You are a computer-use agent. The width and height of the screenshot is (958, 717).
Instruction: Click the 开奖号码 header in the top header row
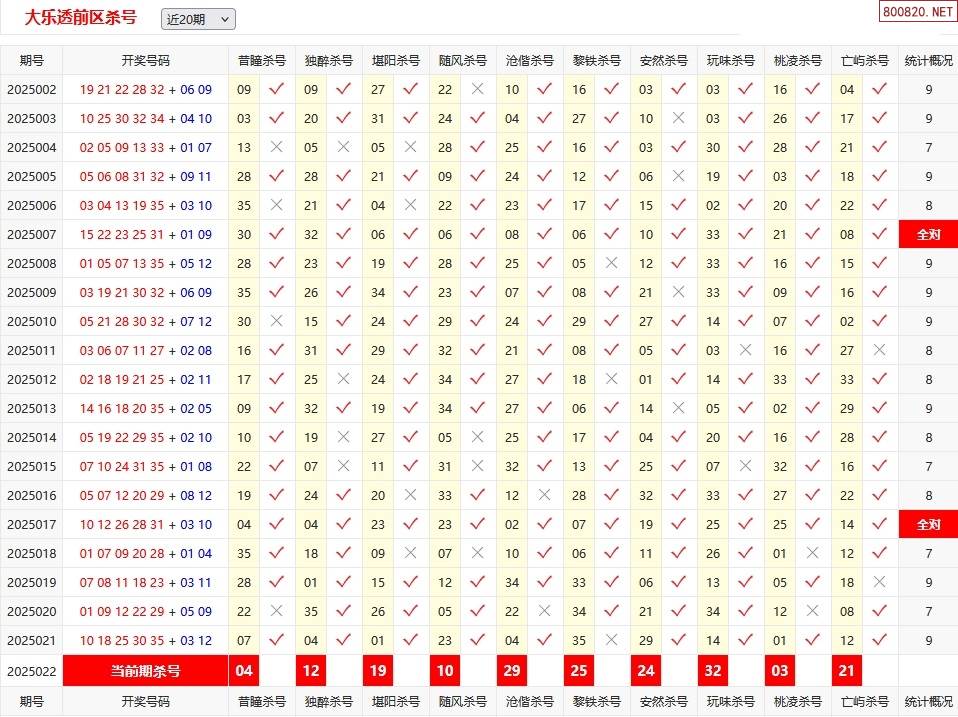[145, 60]
